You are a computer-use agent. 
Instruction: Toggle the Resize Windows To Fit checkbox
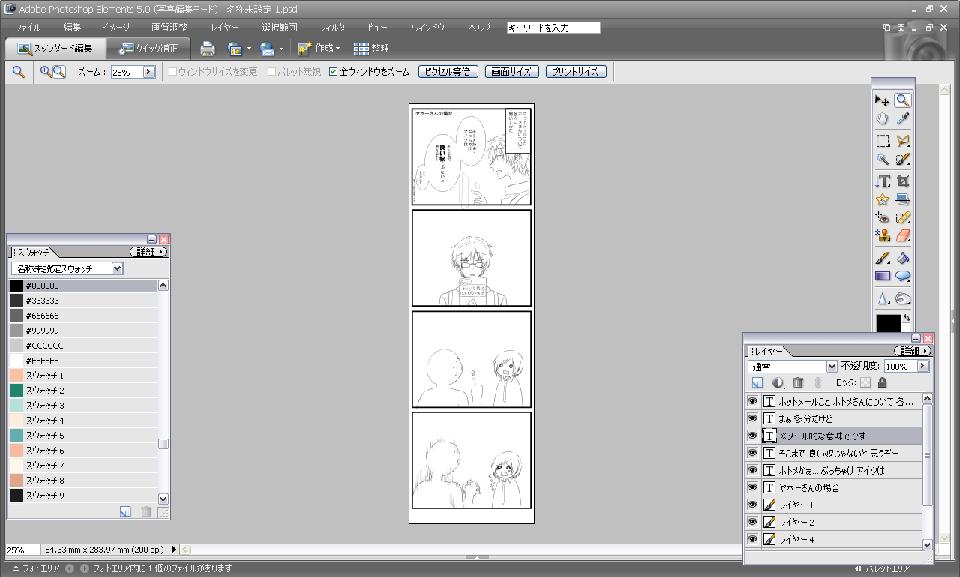point(172,72)
